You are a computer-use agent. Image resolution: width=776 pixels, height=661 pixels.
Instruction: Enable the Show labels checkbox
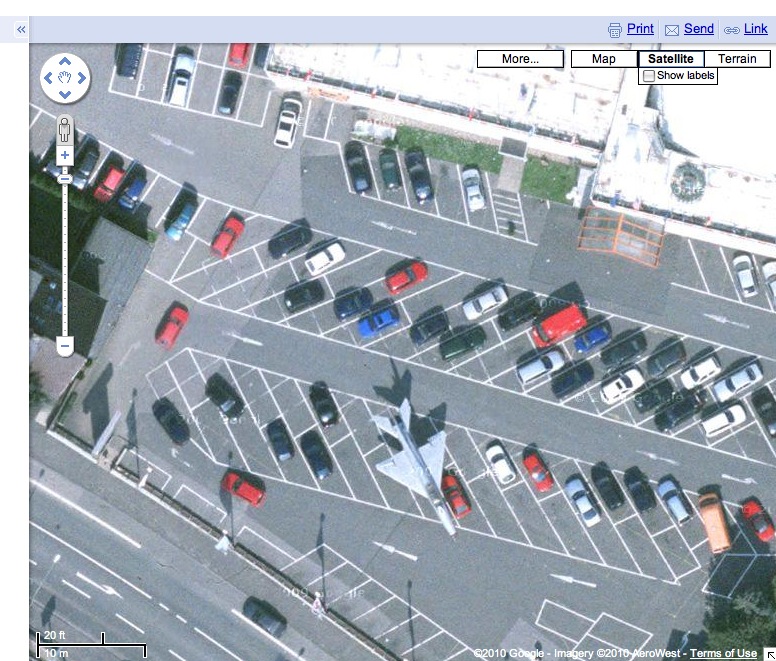649,76
